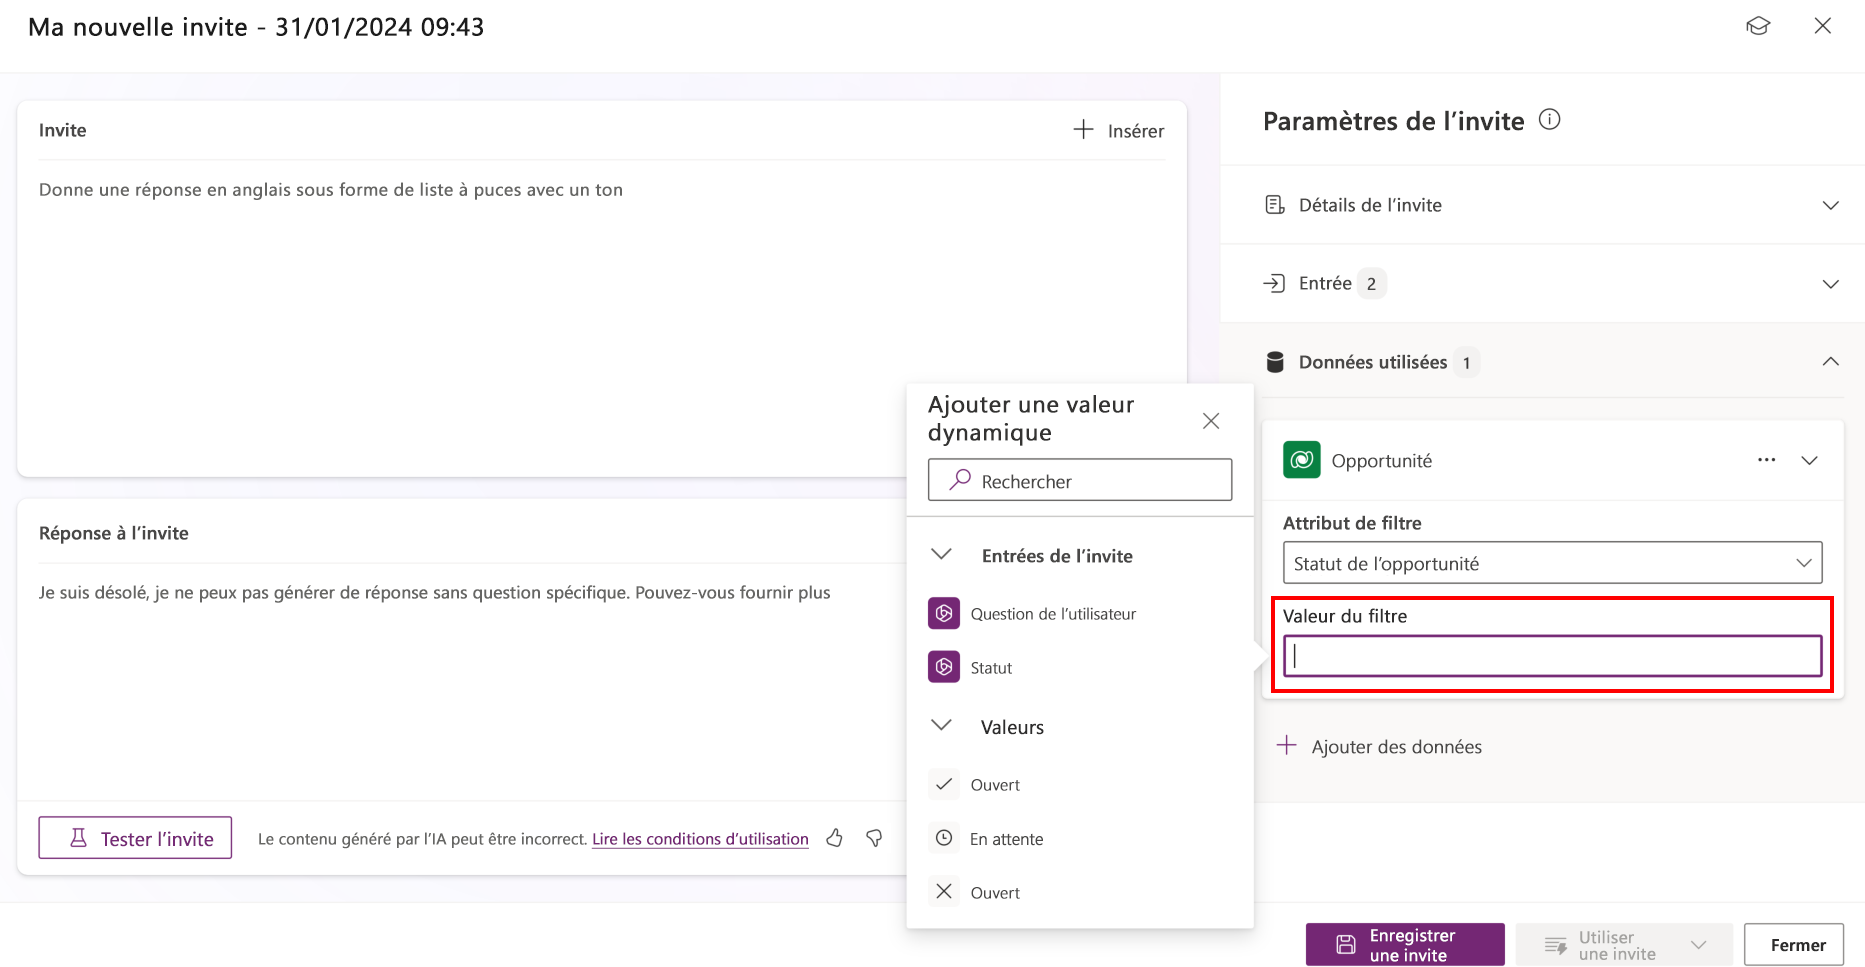Open Lire les conditions d'utilisation link
Image resolution: width=1865 pixels, height=967 pixels.
pos(700,839)
